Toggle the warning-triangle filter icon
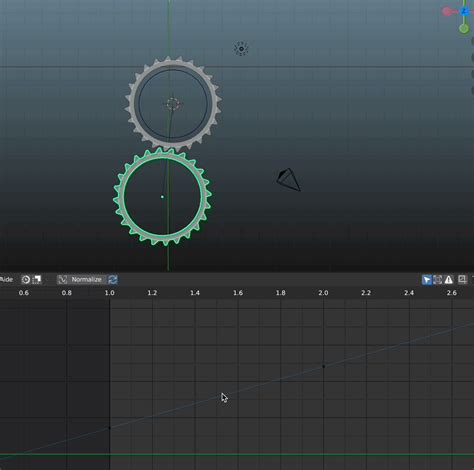 (x=449, y=279)
